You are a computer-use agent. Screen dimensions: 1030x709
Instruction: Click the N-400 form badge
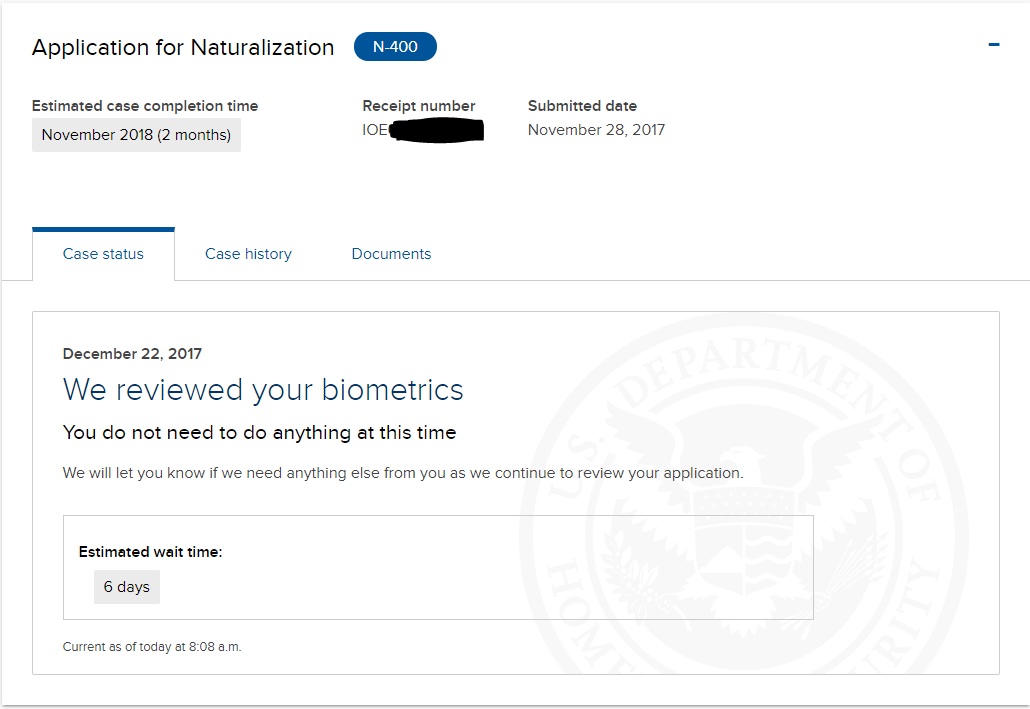(395, 47)
